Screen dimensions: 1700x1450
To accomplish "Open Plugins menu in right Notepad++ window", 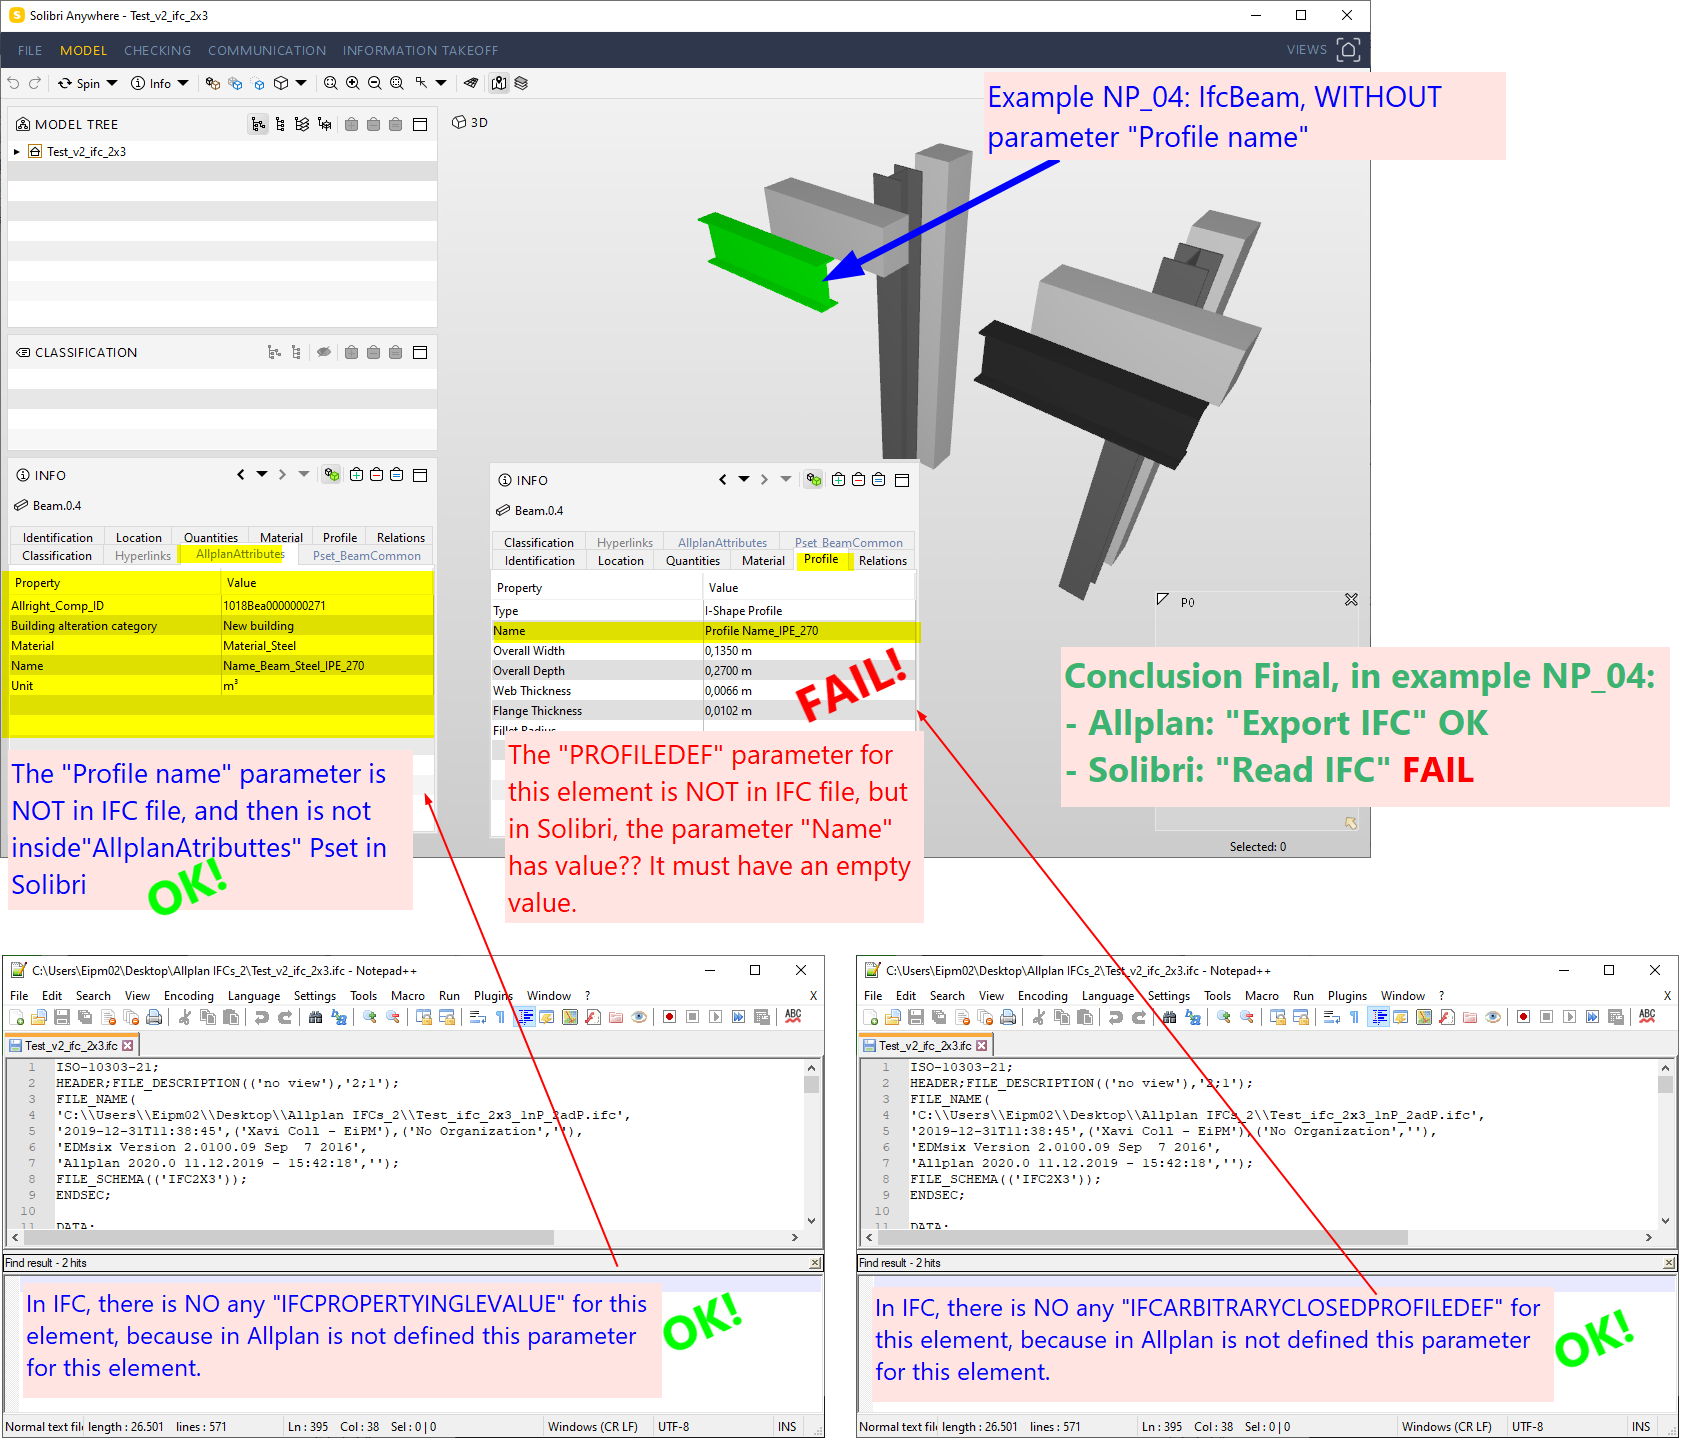I will click(x=1347, y=996).
